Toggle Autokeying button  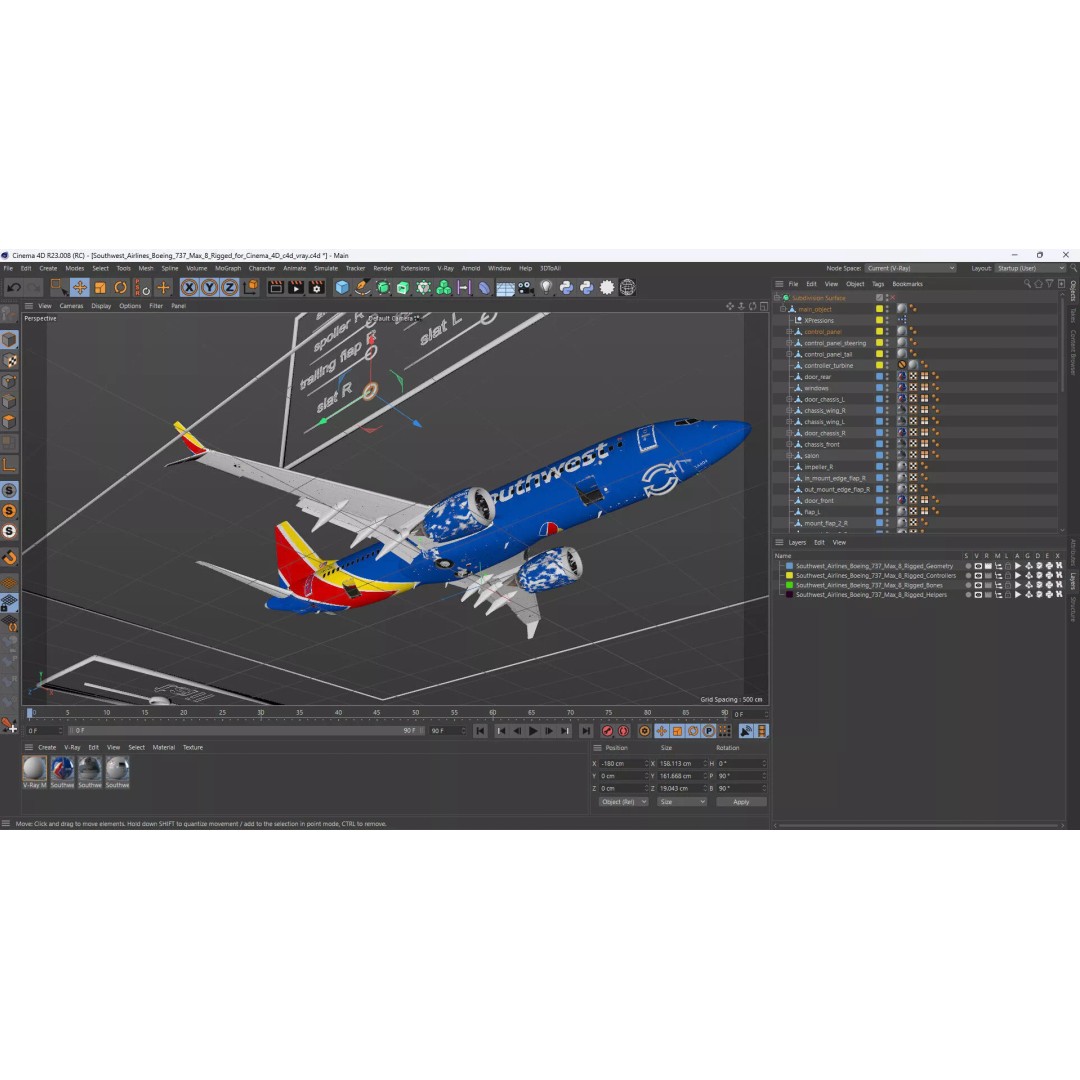(623, 731)
